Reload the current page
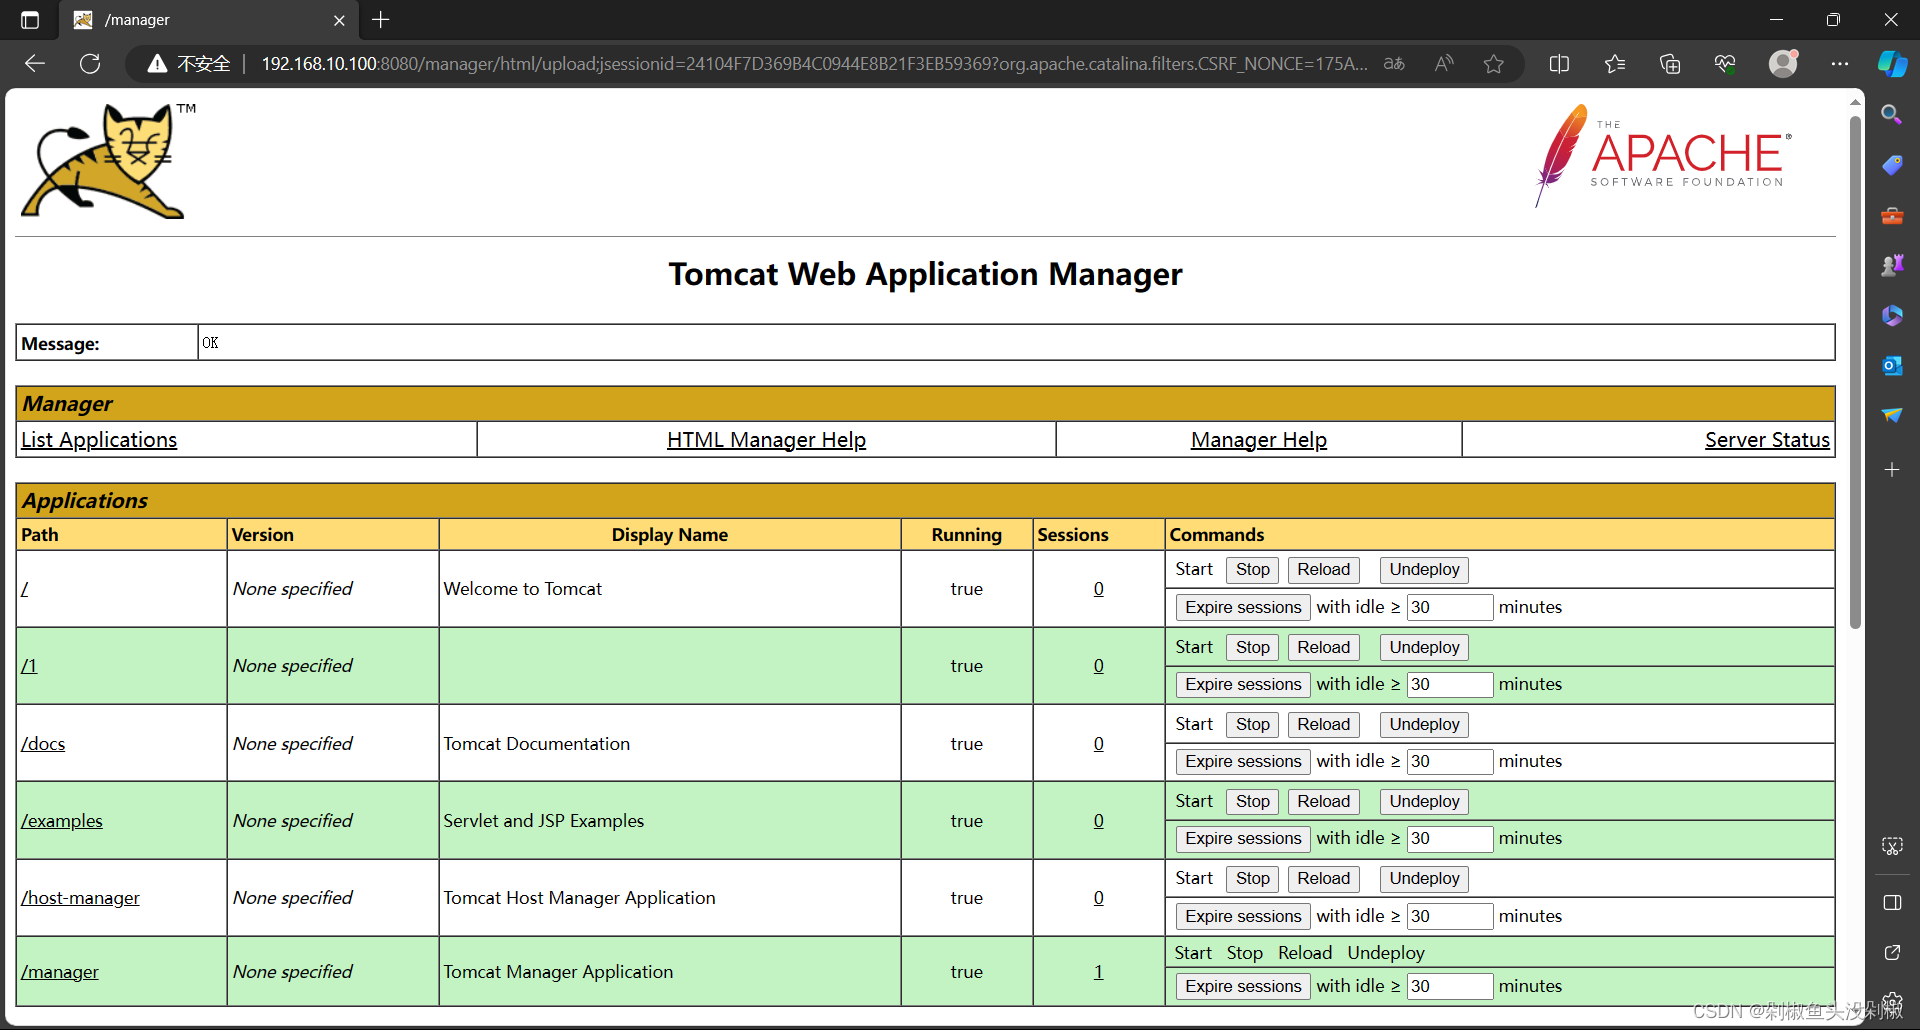The width and height of the screenshot is (1920, 1030). coord(90,64)
